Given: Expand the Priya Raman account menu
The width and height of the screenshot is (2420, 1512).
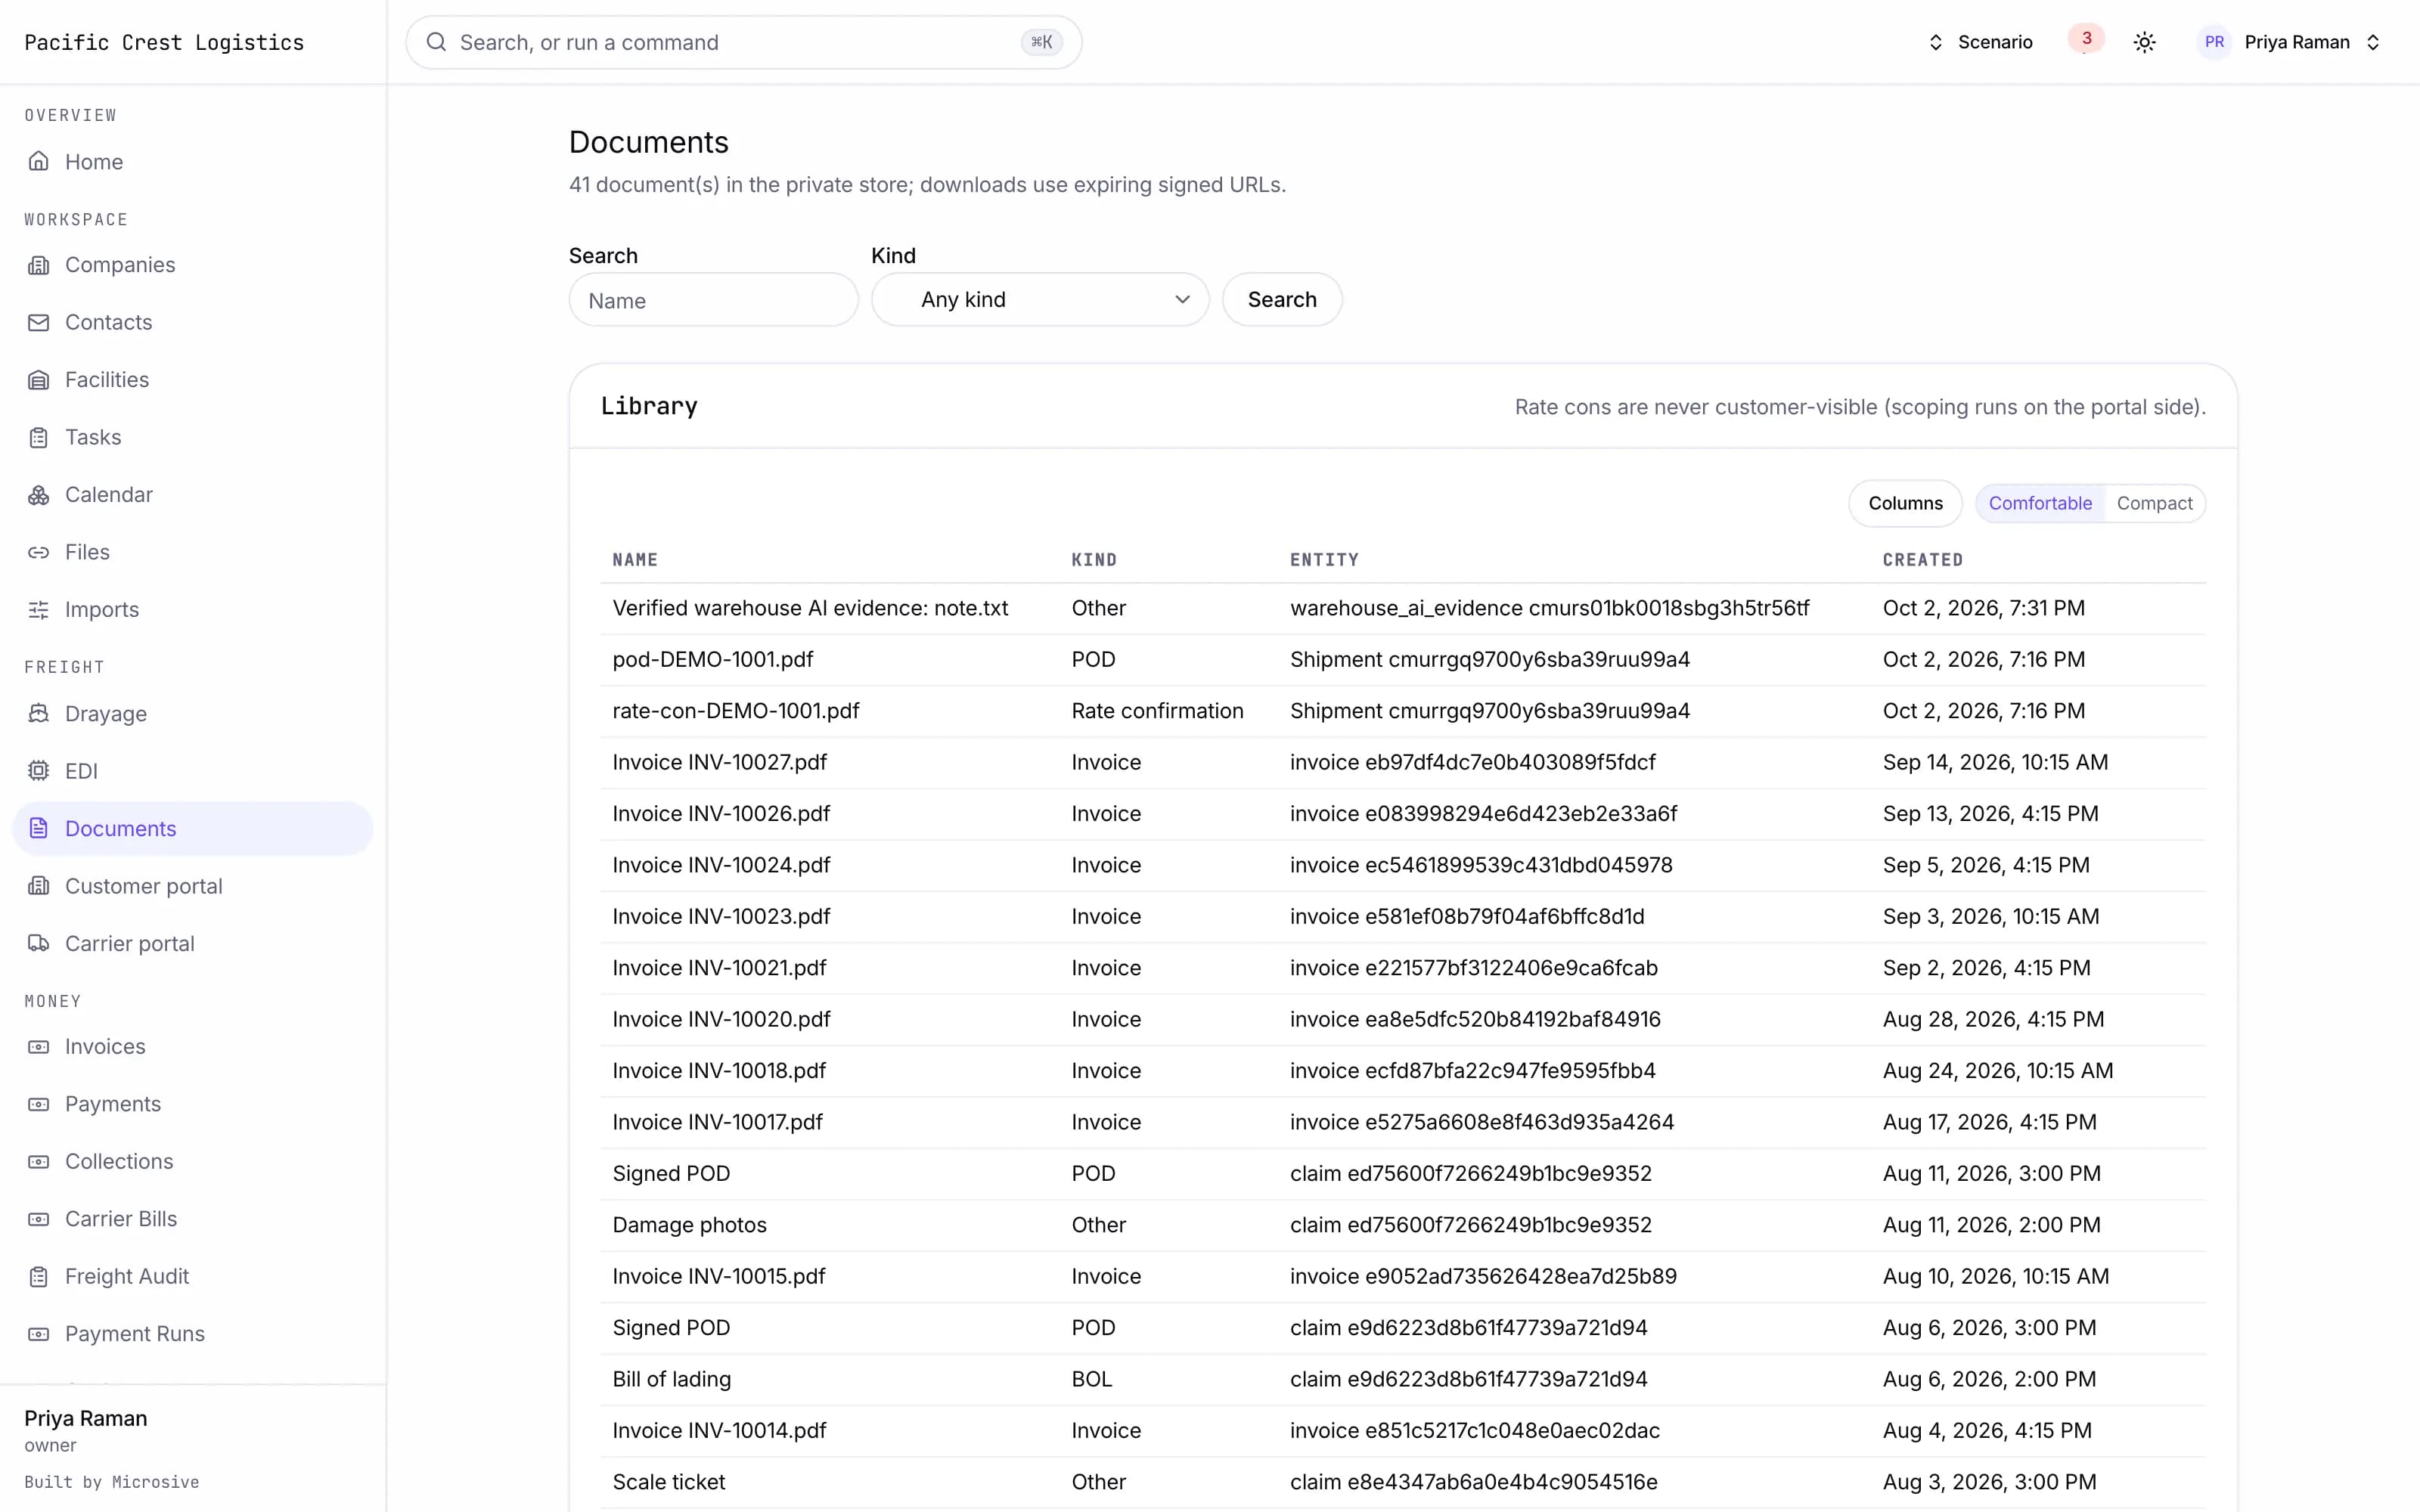Looking at the screenshot, I should (2290, 42).
